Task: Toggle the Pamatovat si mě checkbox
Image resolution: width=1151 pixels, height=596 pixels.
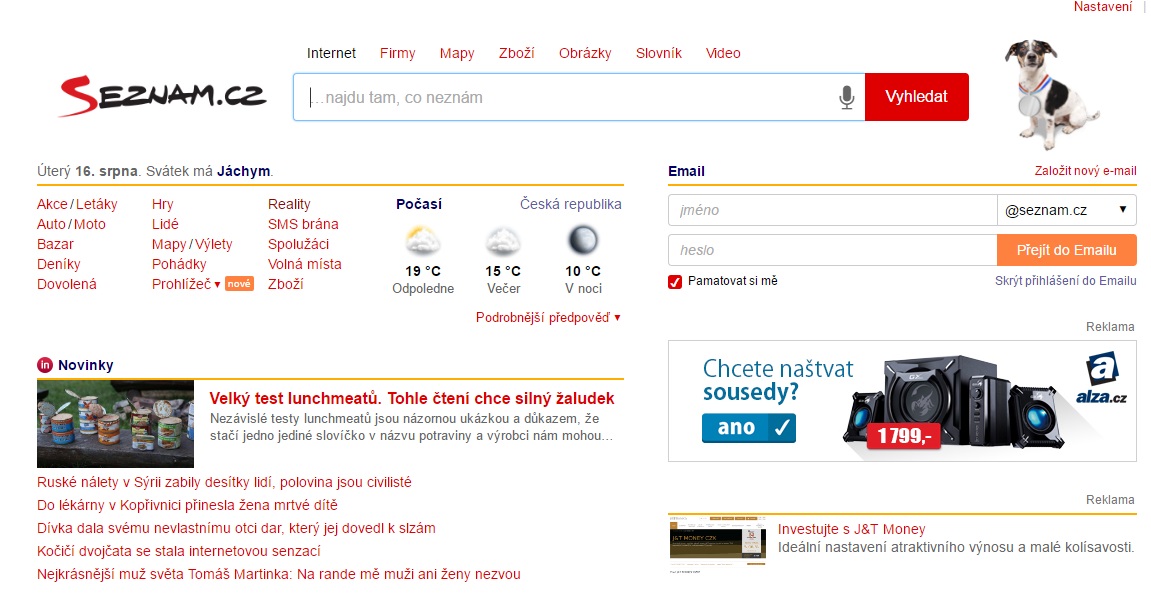Action: [675, 281]
